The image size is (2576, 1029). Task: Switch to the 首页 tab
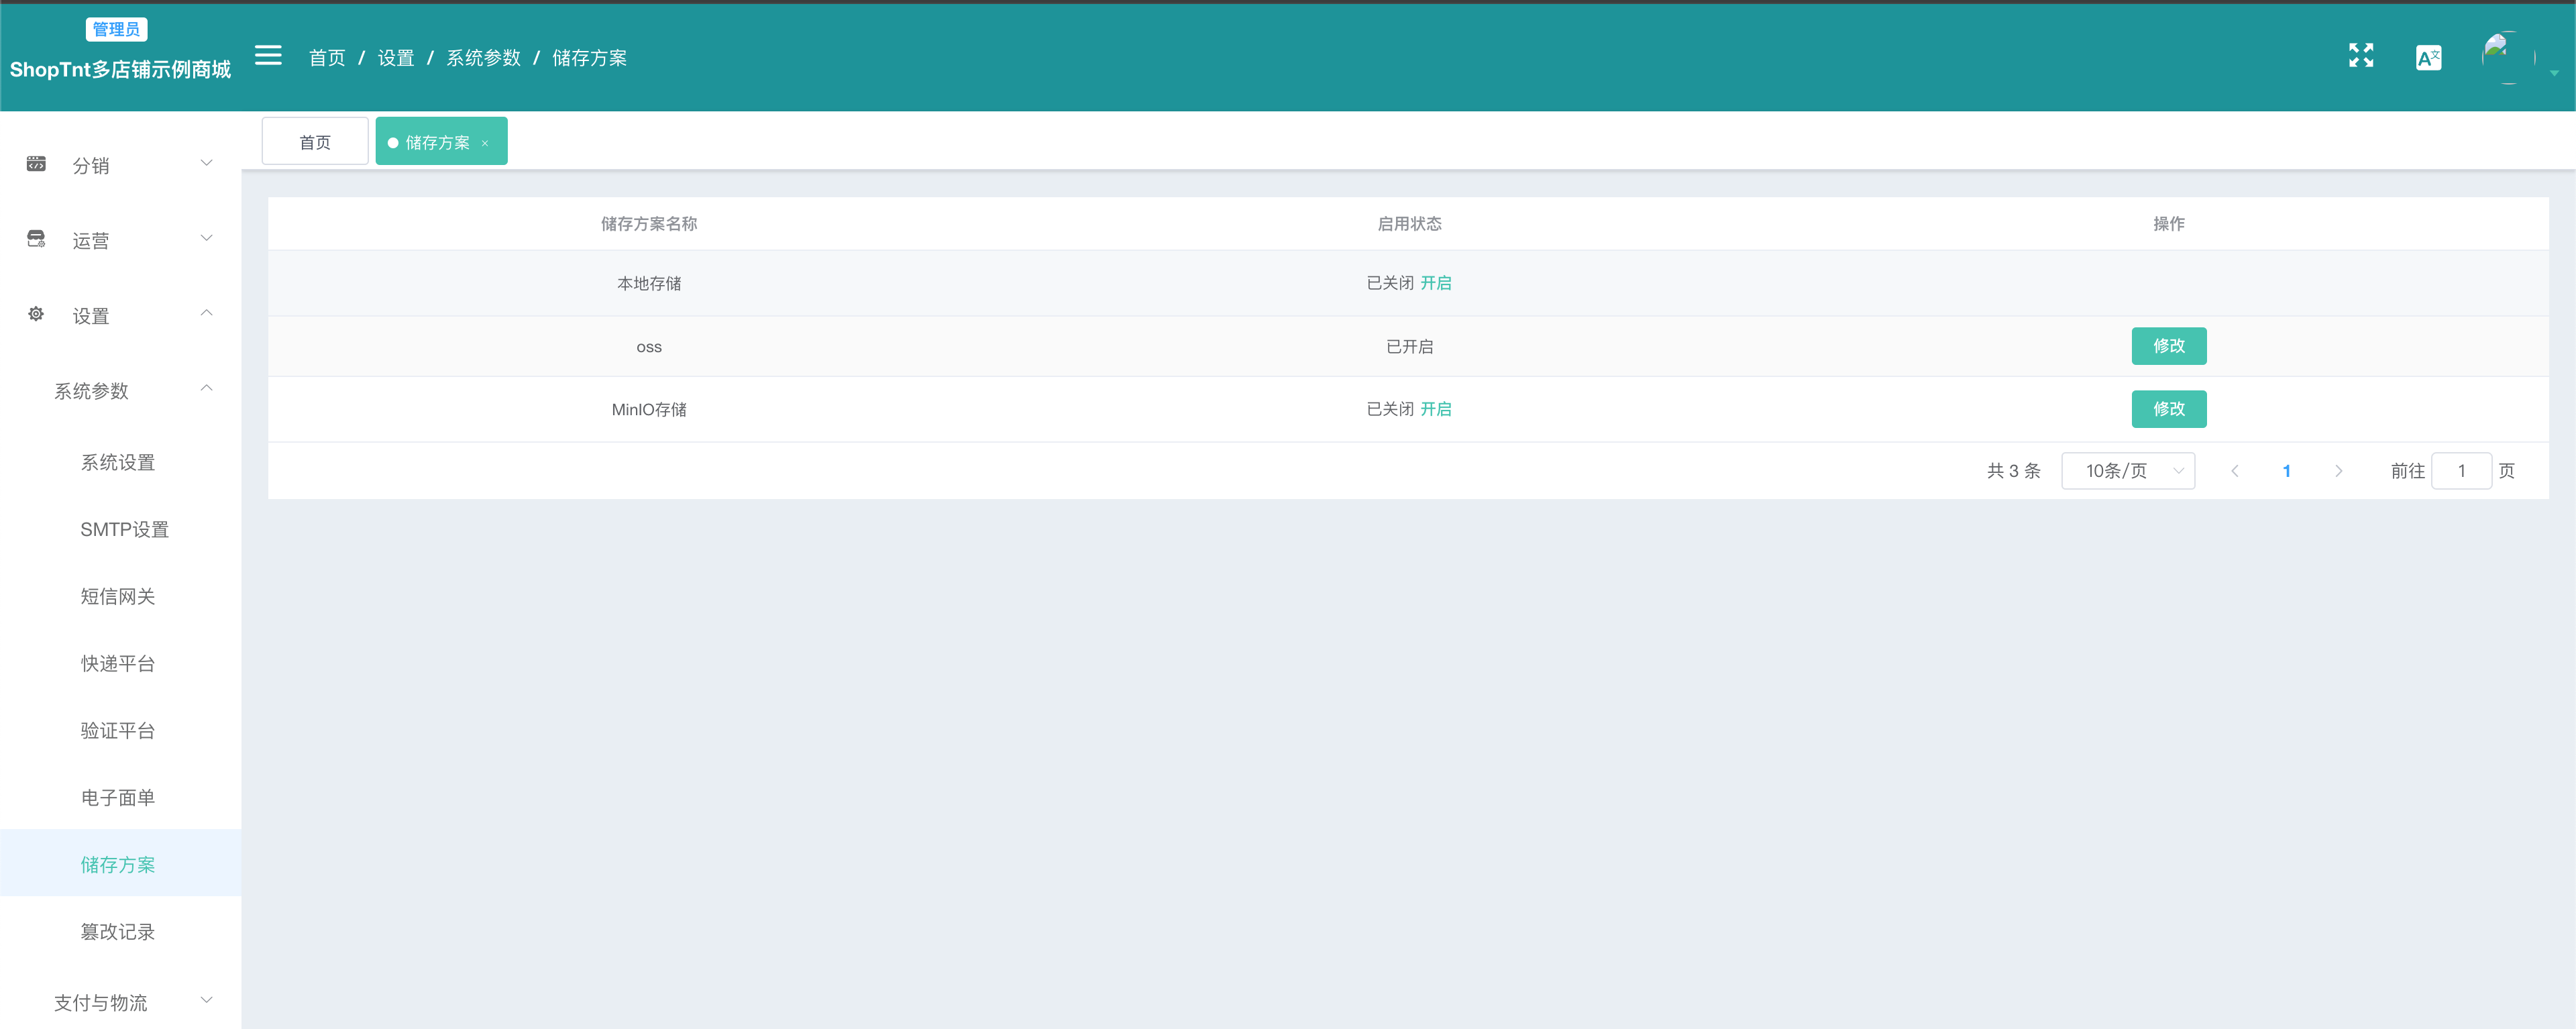pyautogui.click(x=315, y=142)
